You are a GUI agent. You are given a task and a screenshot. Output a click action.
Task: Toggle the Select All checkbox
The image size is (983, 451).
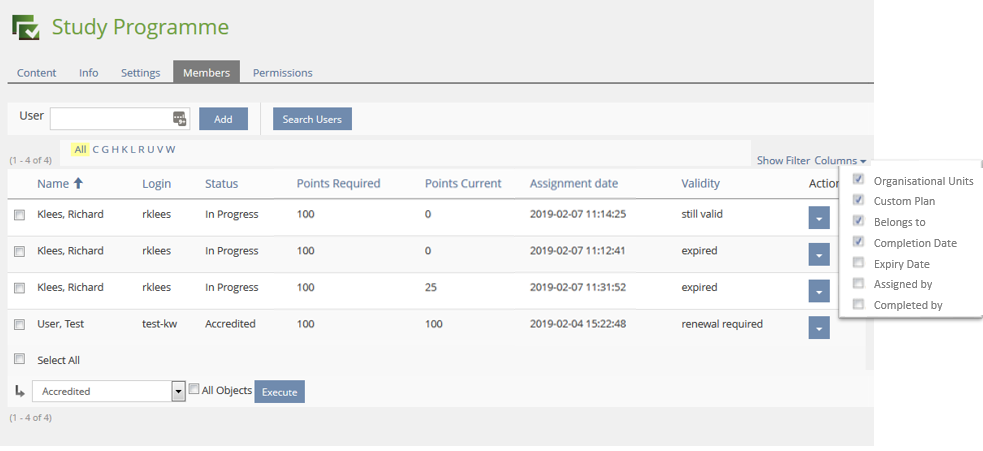19,359
